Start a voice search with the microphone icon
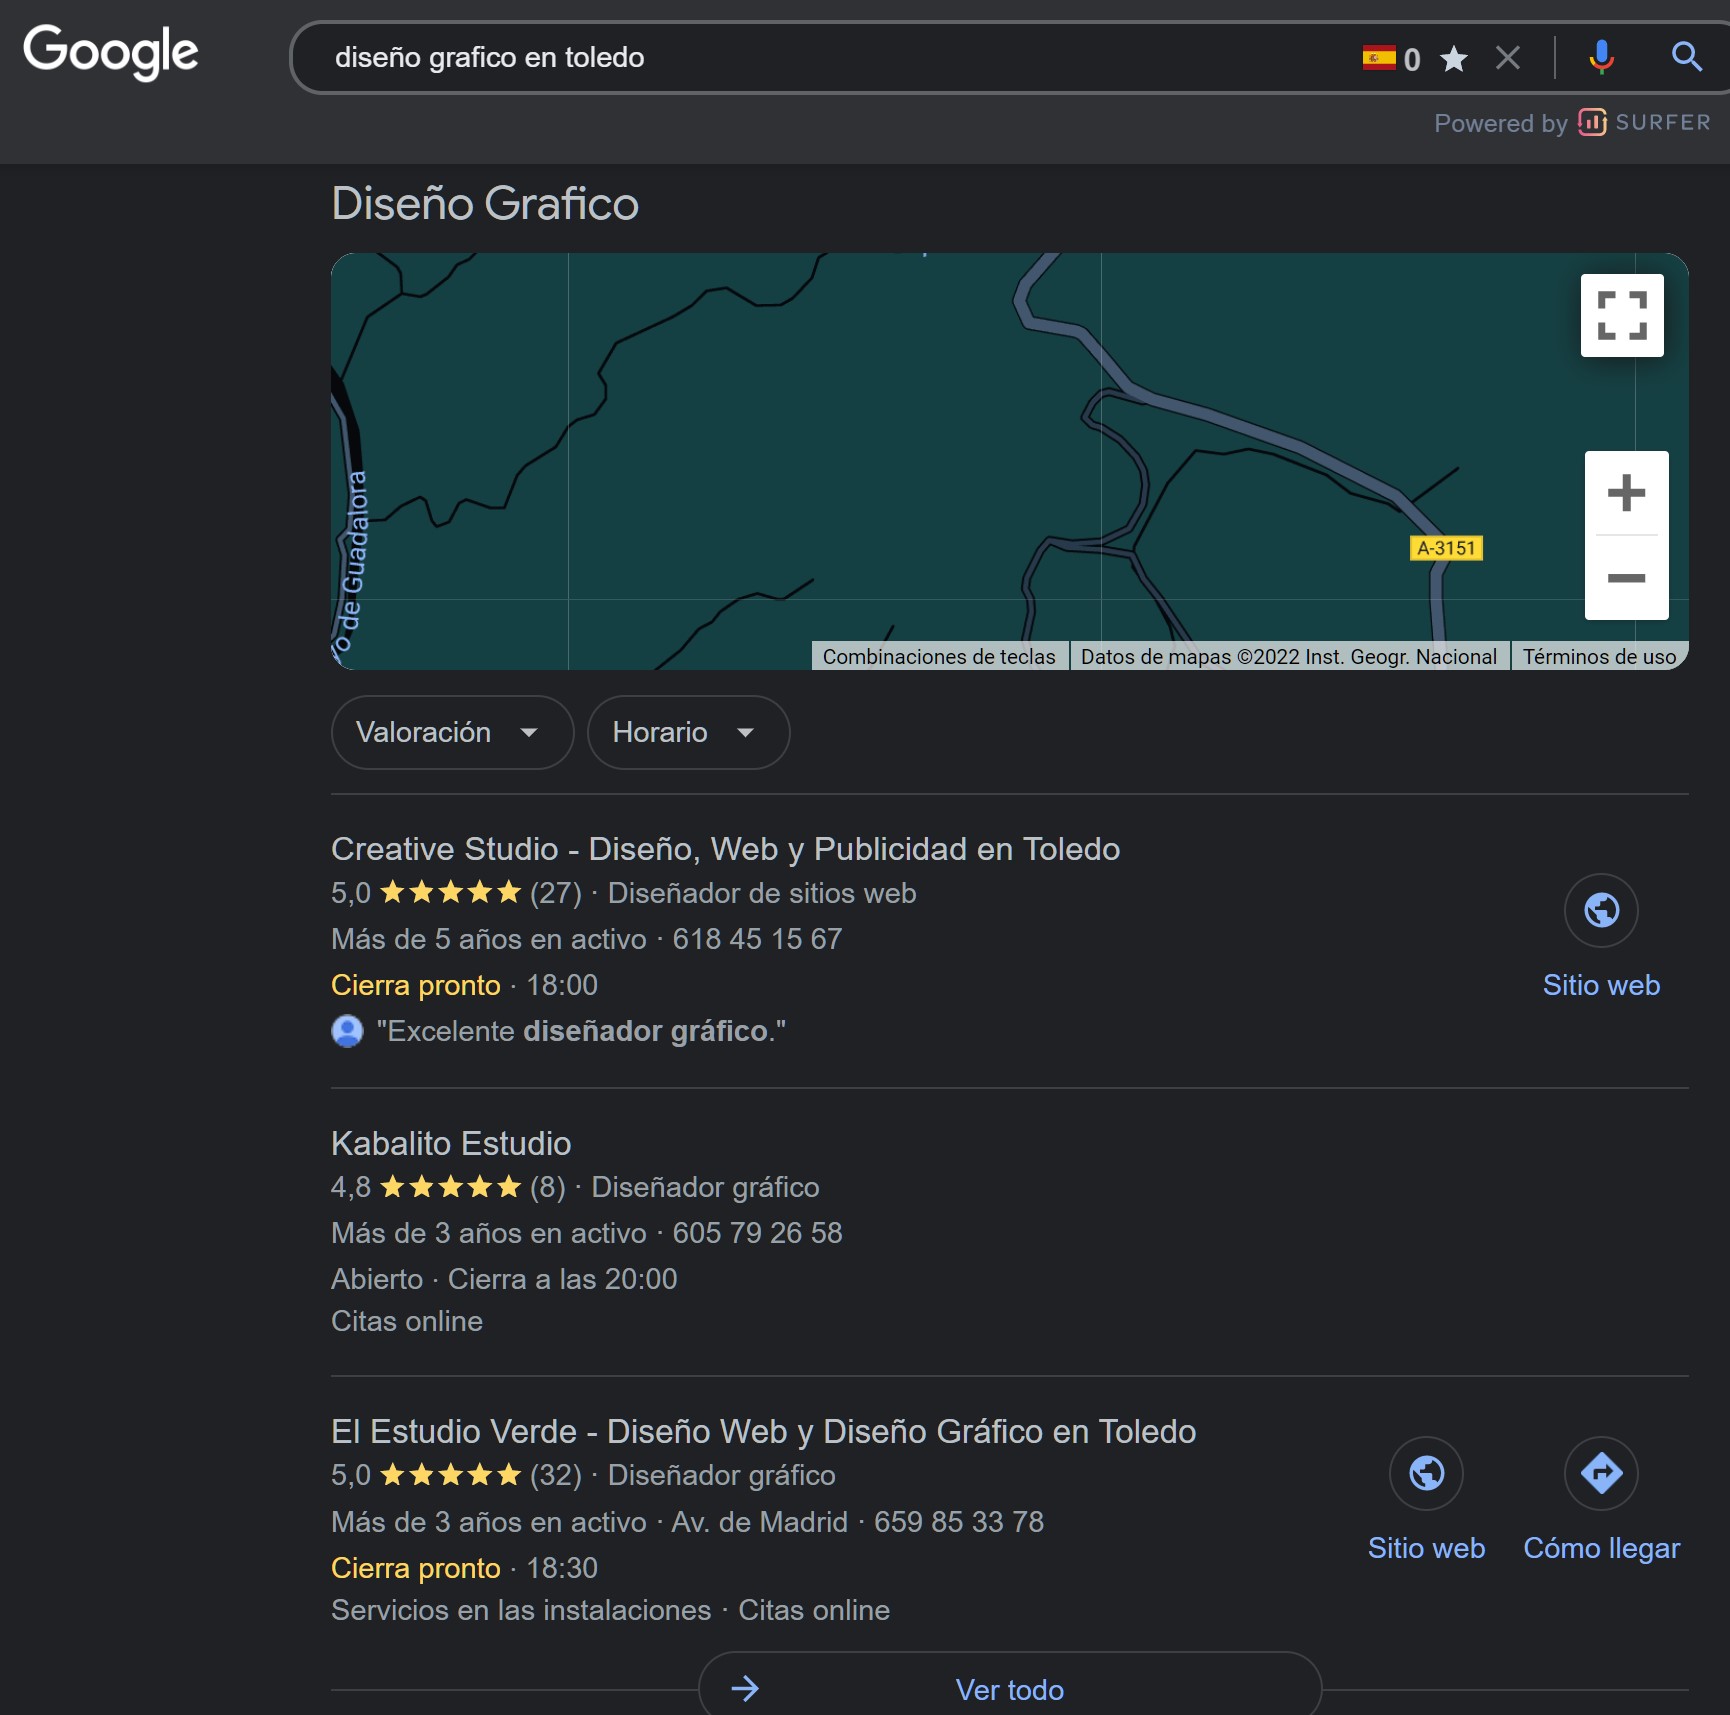 click(x=1601, y=57)
